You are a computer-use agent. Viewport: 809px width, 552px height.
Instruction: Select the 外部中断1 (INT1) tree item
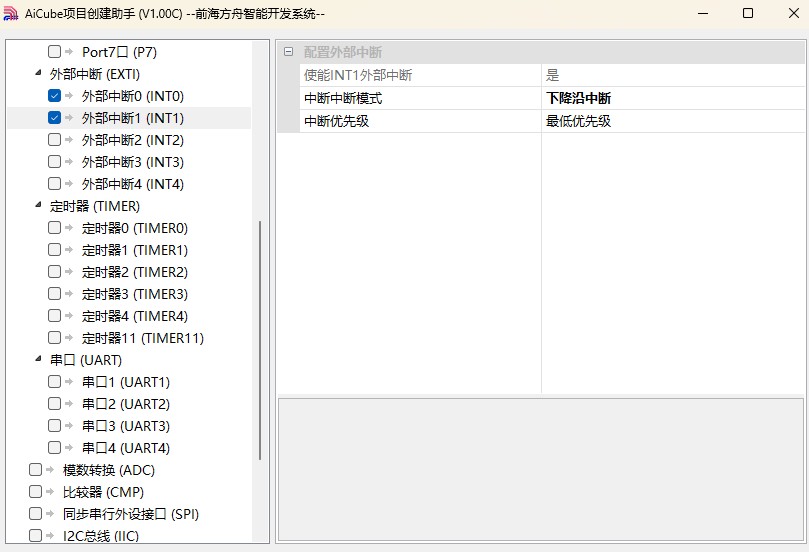pos(133,118)
